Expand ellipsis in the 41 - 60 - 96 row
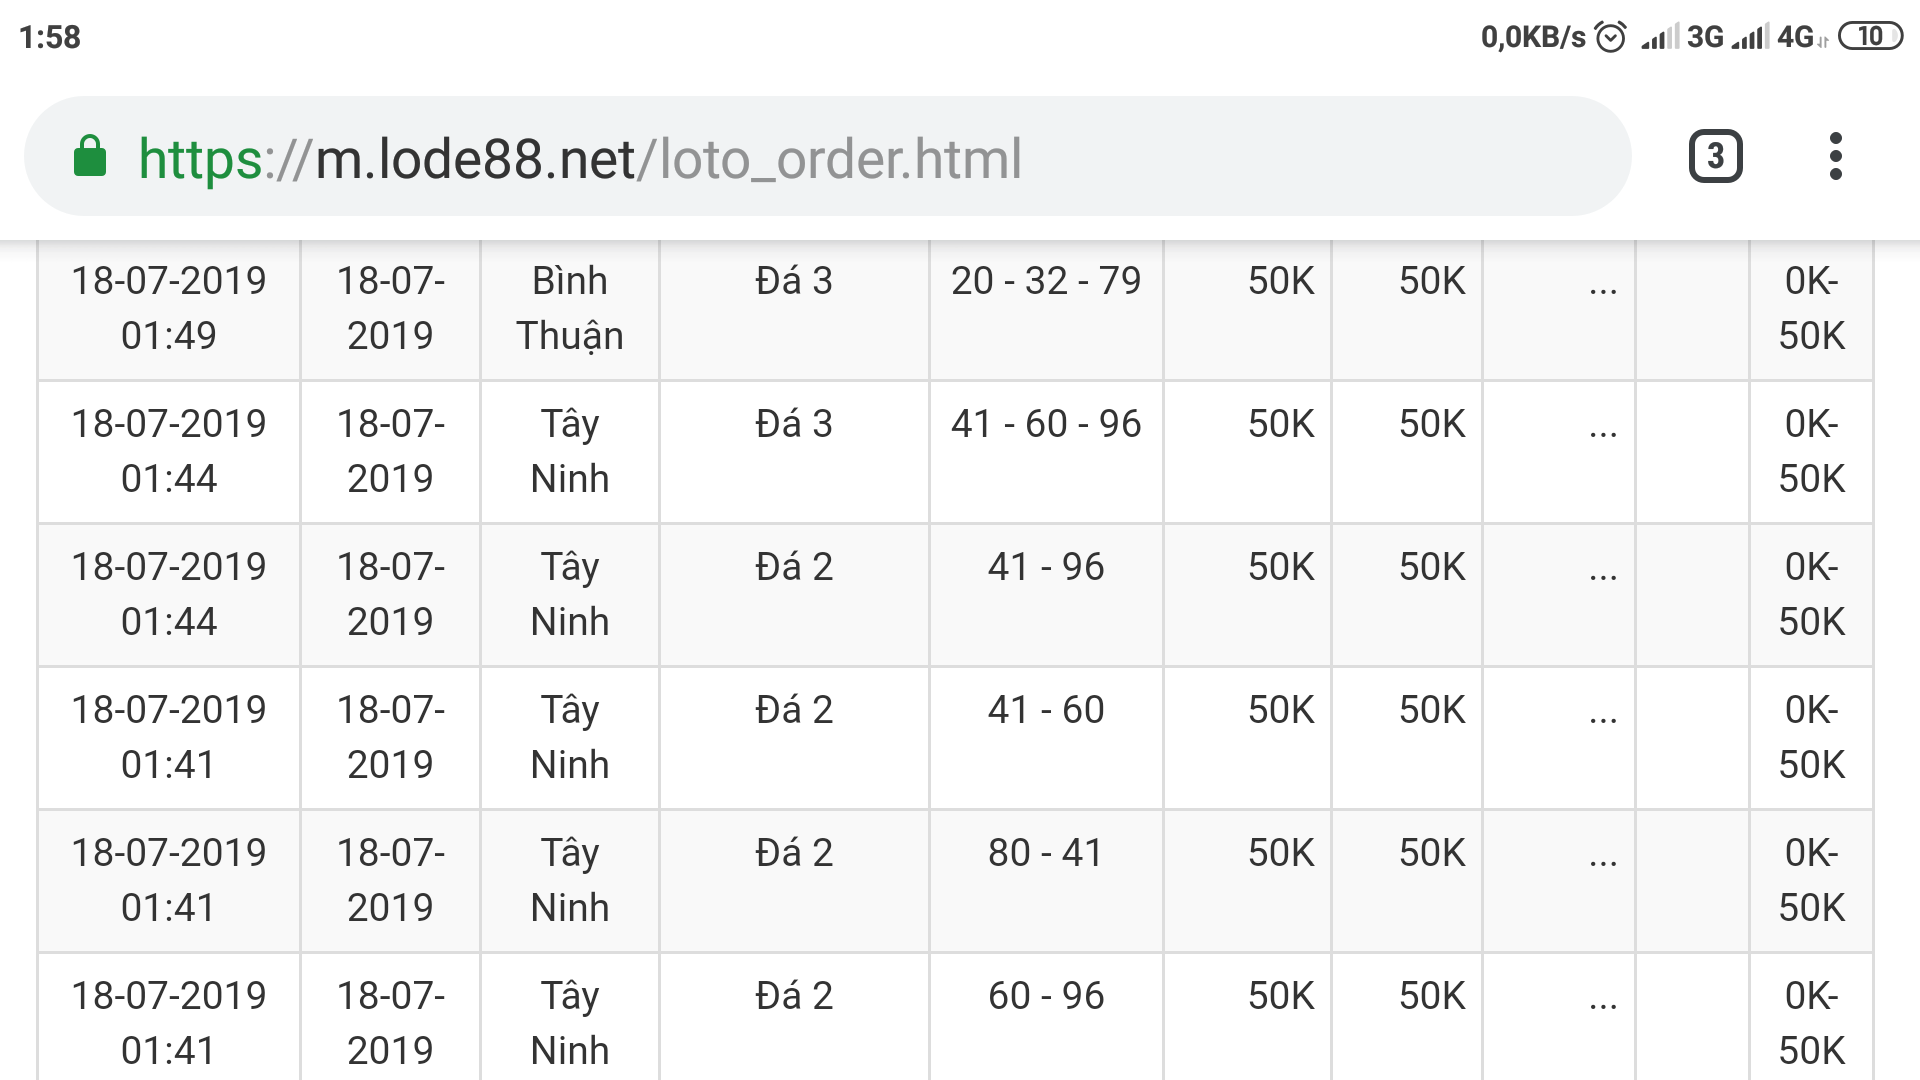 coord(1603,431)
